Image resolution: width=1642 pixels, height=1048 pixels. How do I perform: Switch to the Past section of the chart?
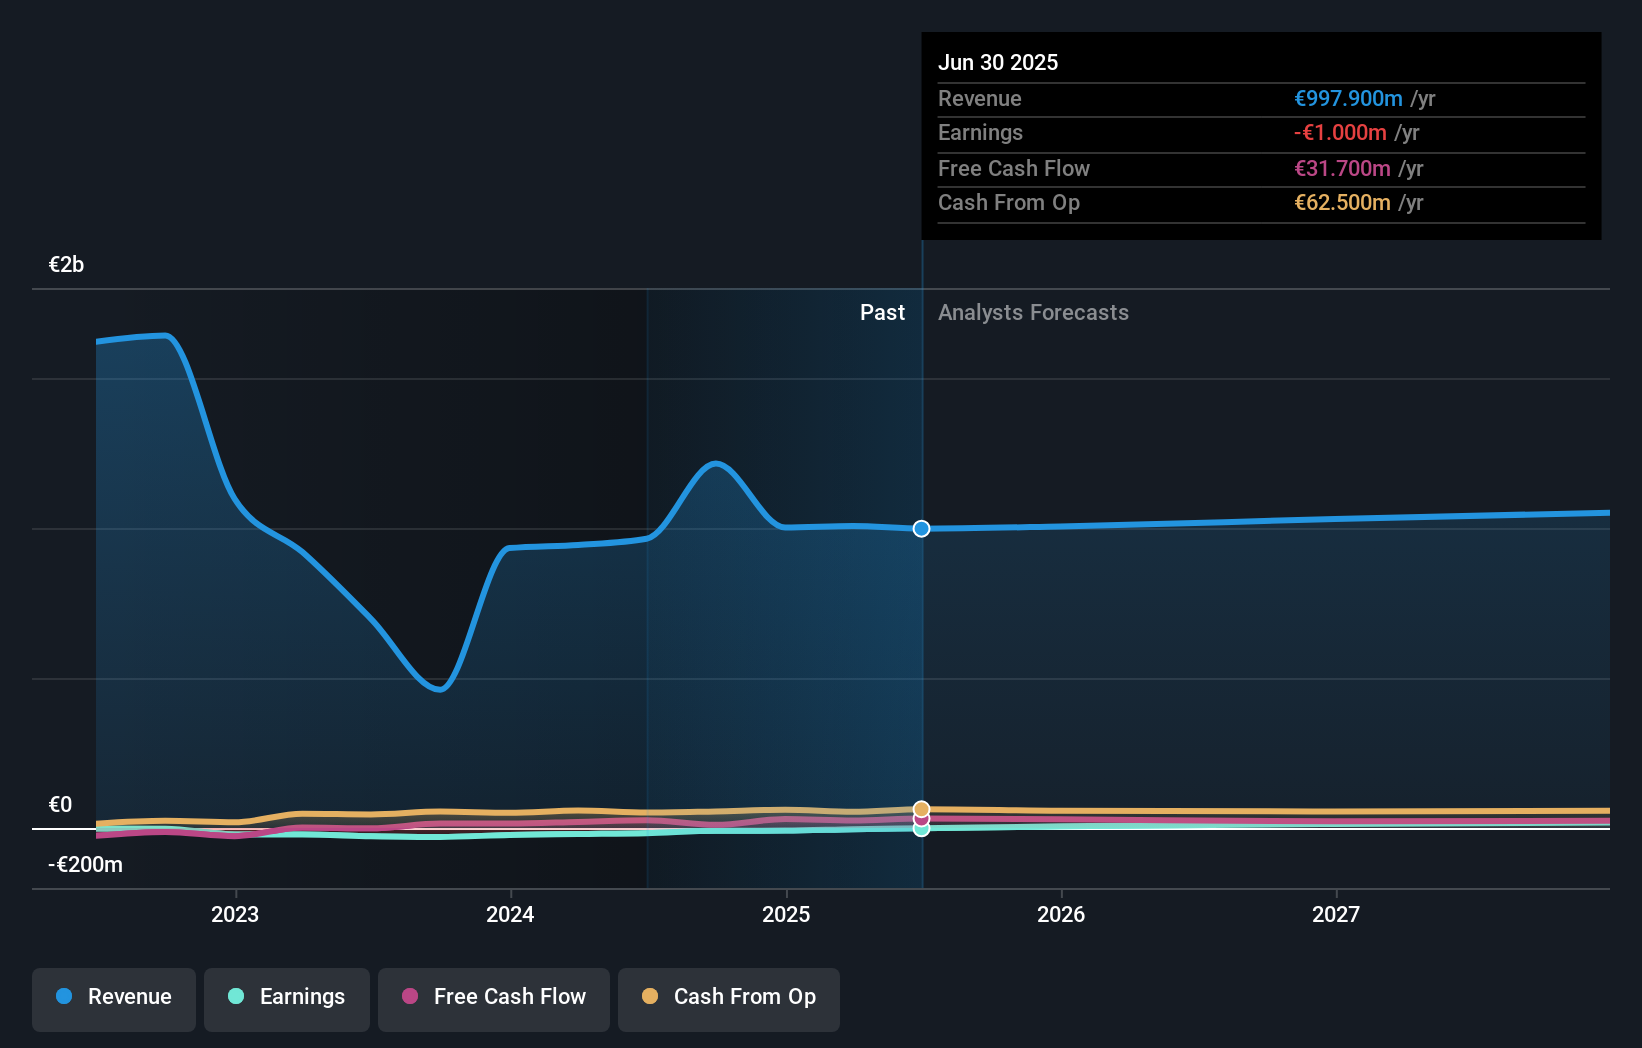coord(882,312)
